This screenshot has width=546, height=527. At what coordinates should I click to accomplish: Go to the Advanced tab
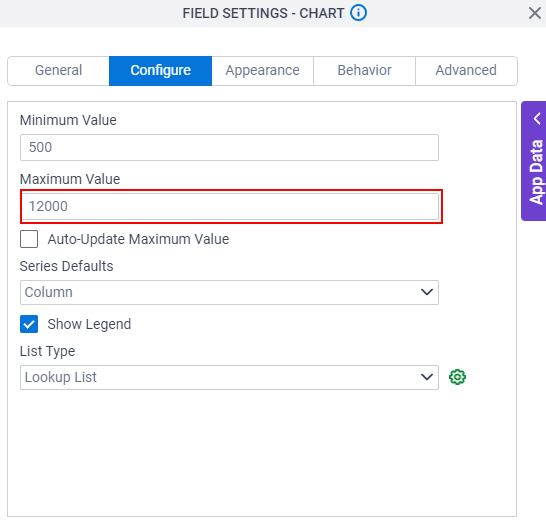(466, 71)
